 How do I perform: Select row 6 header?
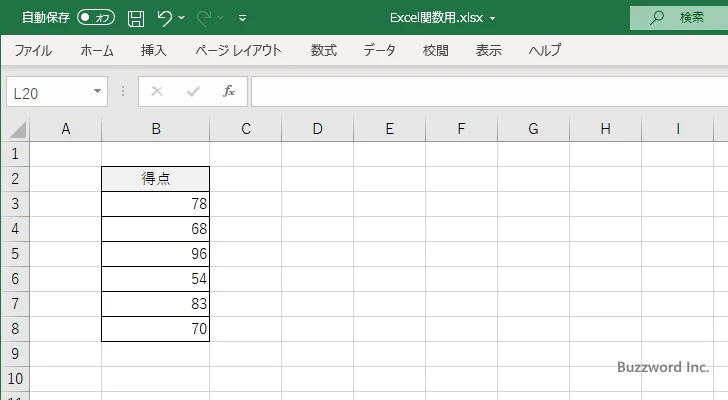tap(15, 279)
